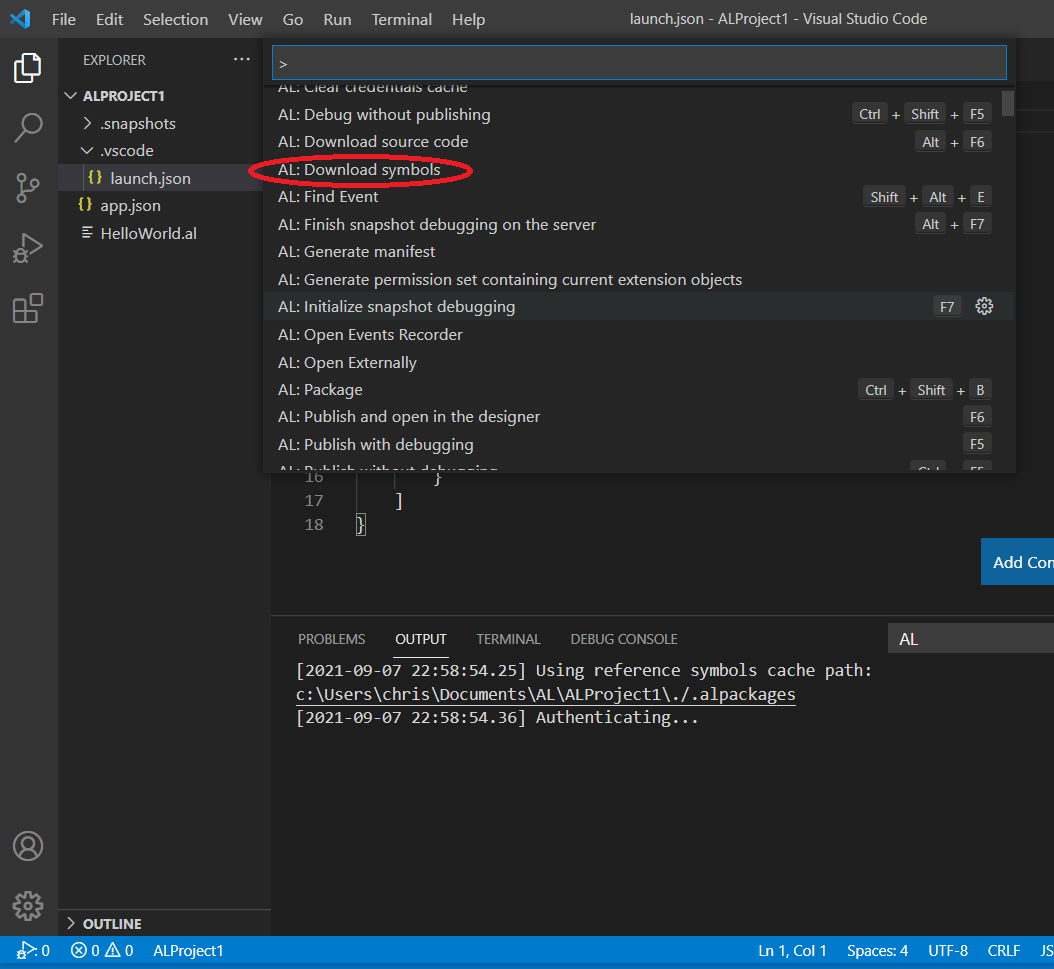Screen dimensions: 1054x969
Task: Run AL: Download source code command
Action: tap(639, 142)
